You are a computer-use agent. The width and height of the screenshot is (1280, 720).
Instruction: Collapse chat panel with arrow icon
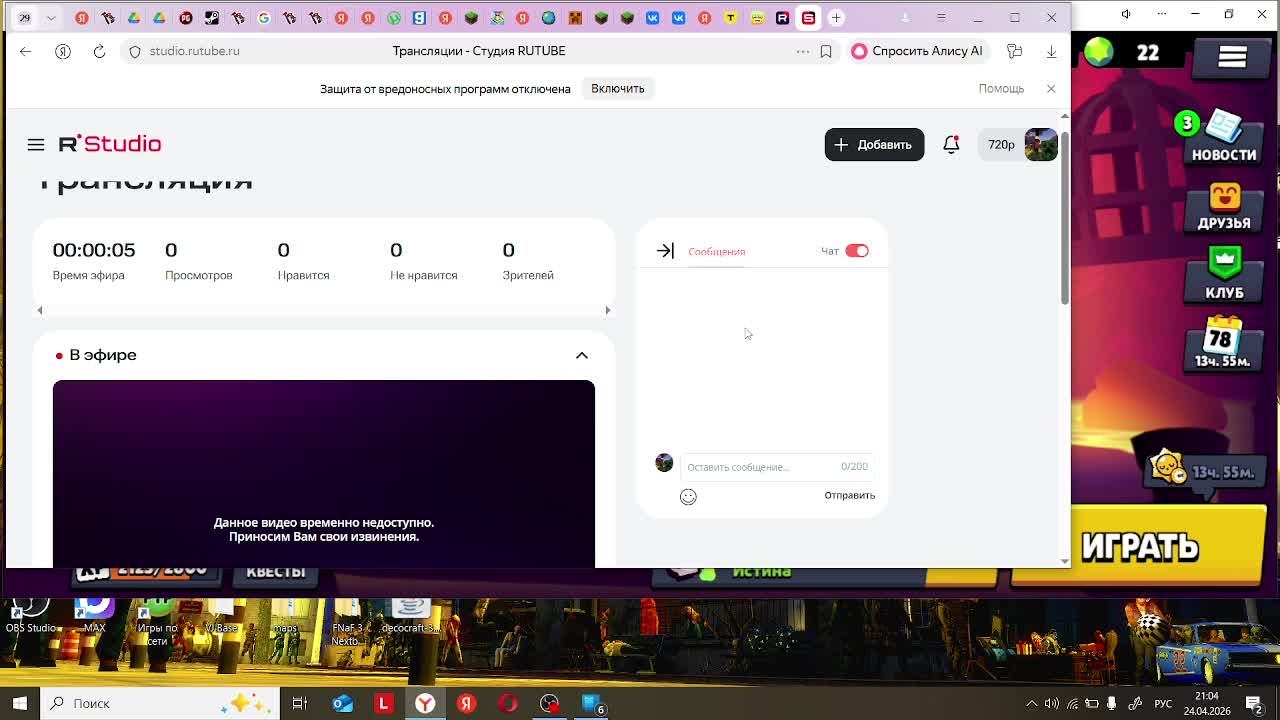665,251
